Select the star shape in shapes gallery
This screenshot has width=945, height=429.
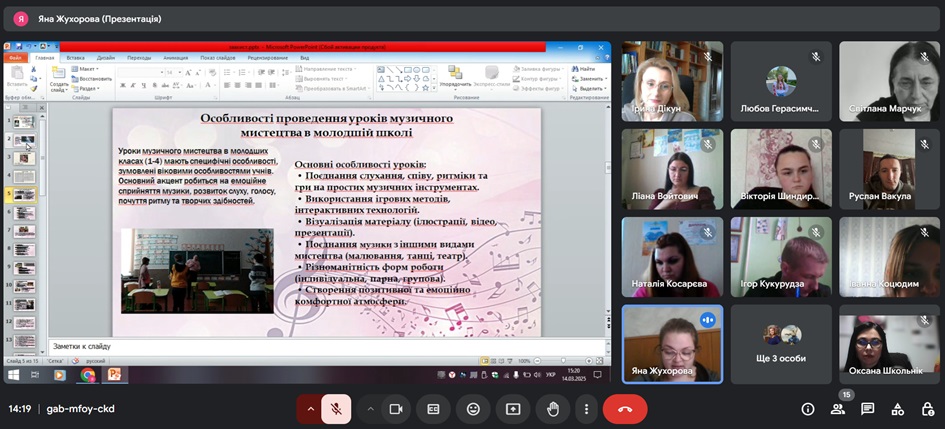[x=425, y=87]
